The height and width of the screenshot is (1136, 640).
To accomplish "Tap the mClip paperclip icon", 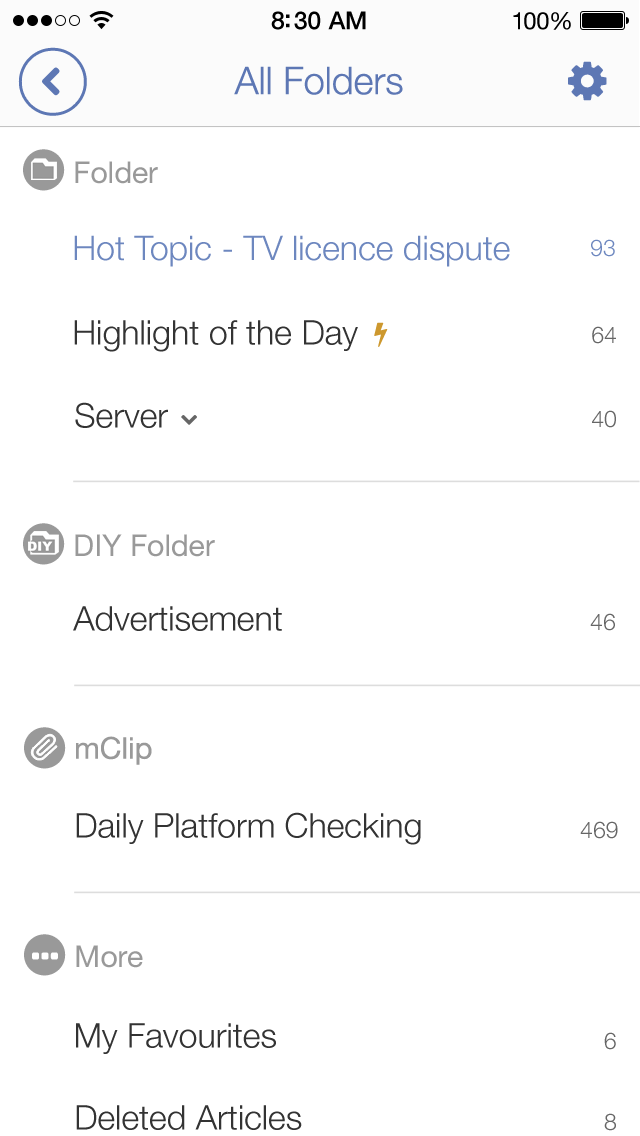I will (43, 748).
